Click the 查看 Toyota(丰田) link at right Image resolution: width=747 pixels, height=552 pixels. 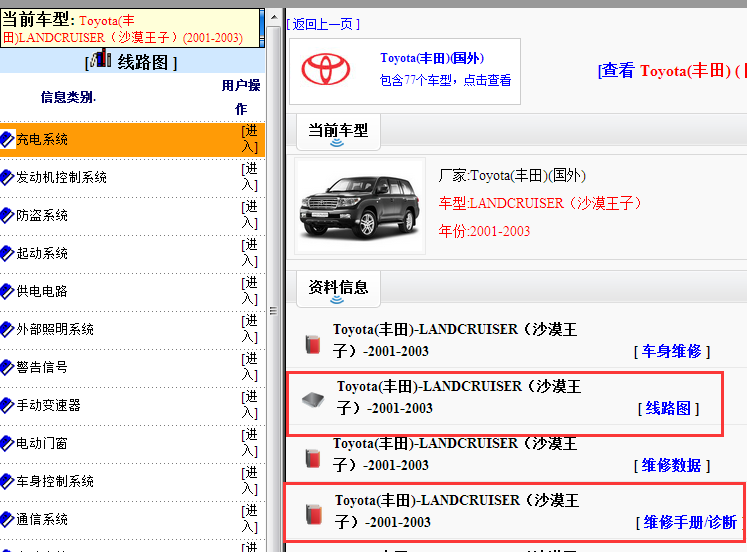672,71
